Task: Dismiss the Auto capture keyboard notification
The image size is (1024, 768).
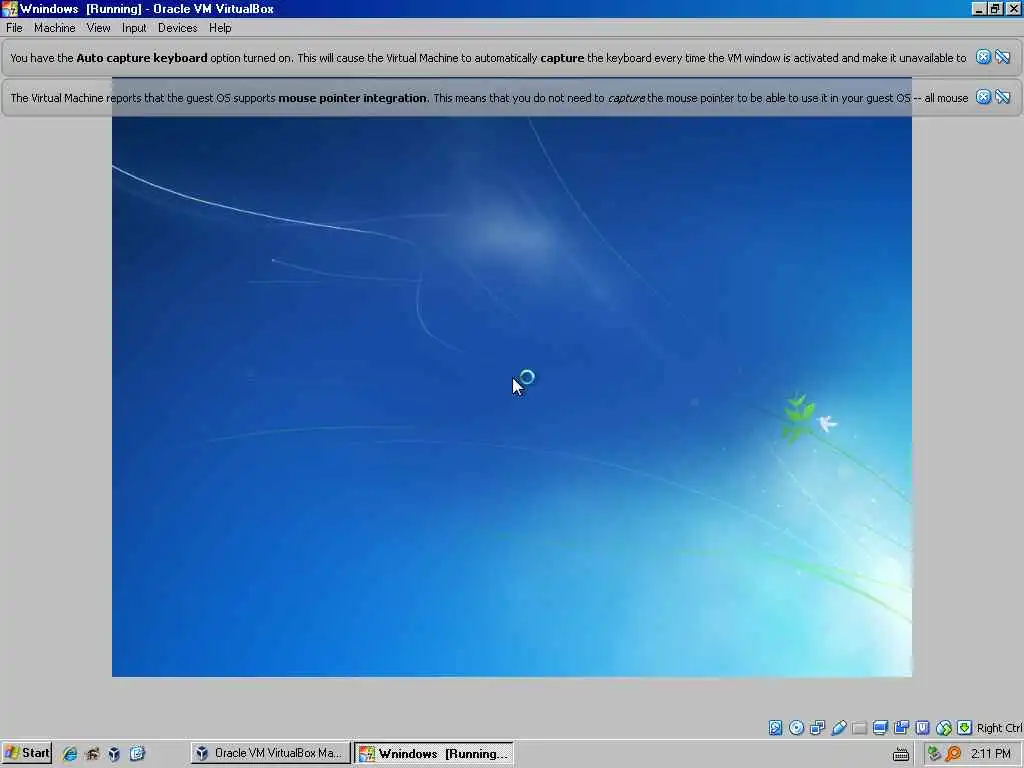Action: tap(983, 57)
